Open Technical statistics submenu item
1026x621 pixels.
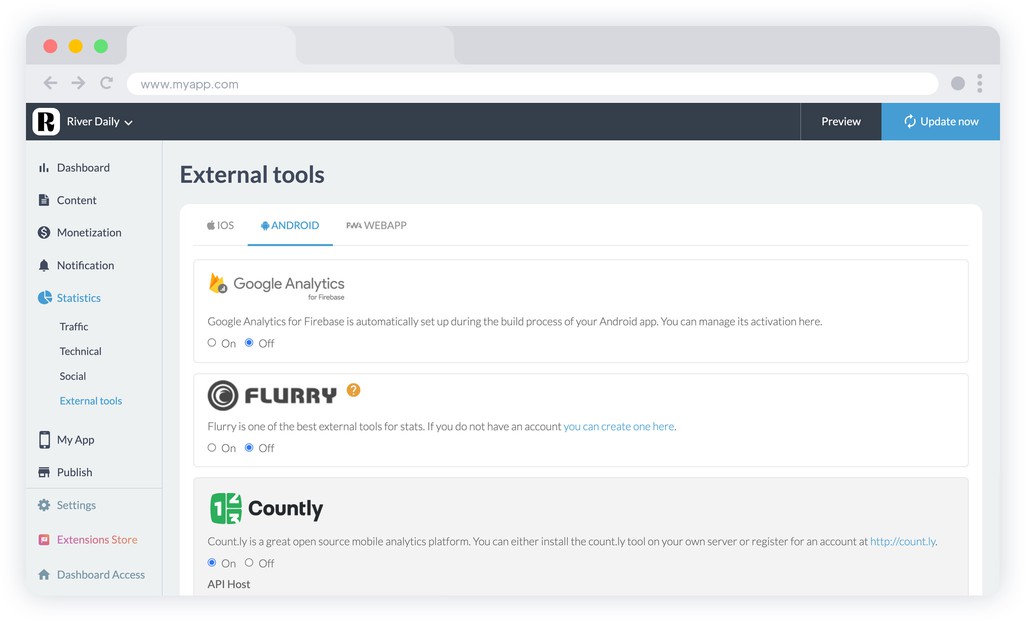pyautogui.click(x=80, y=351)
